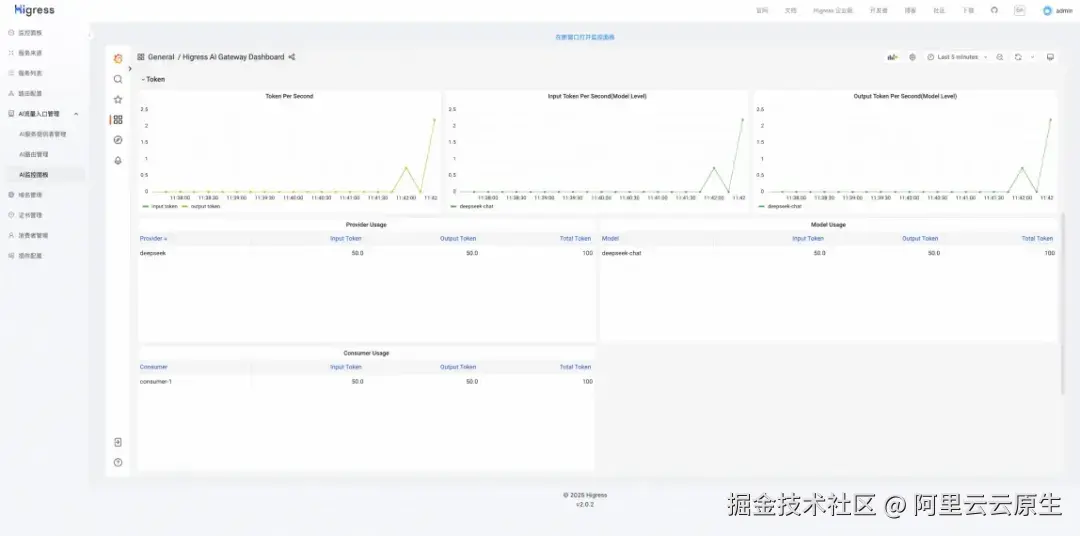Open Dashboards grid icon in Grafana sidebar

118,120
